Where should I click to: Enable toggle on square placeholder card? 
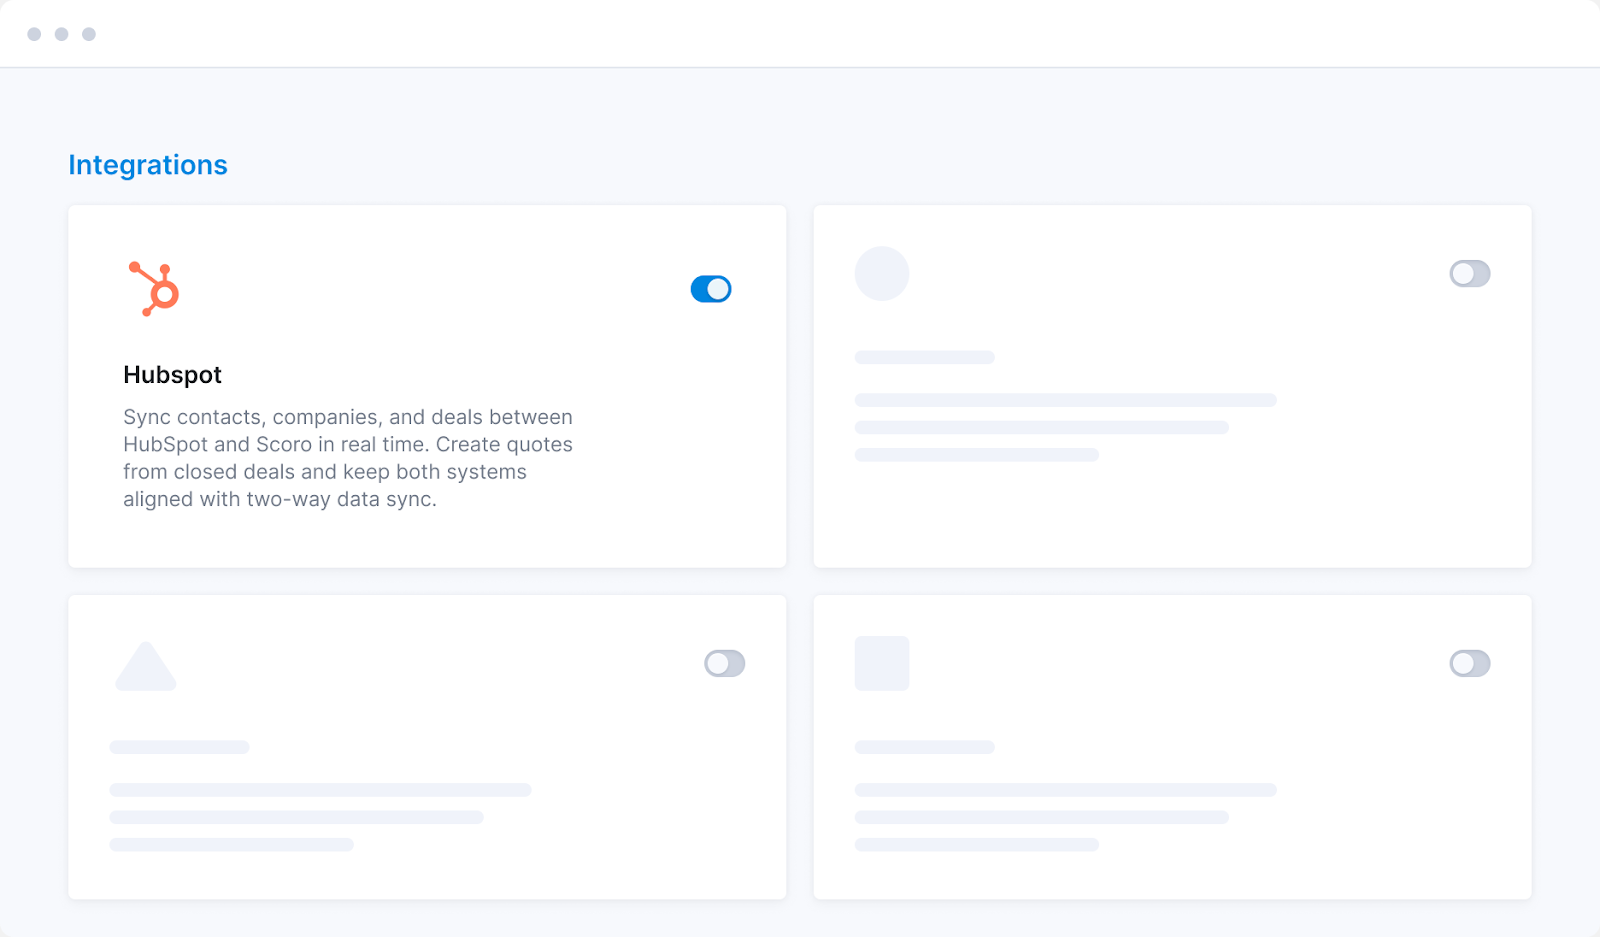click(x=1470, y=664)
